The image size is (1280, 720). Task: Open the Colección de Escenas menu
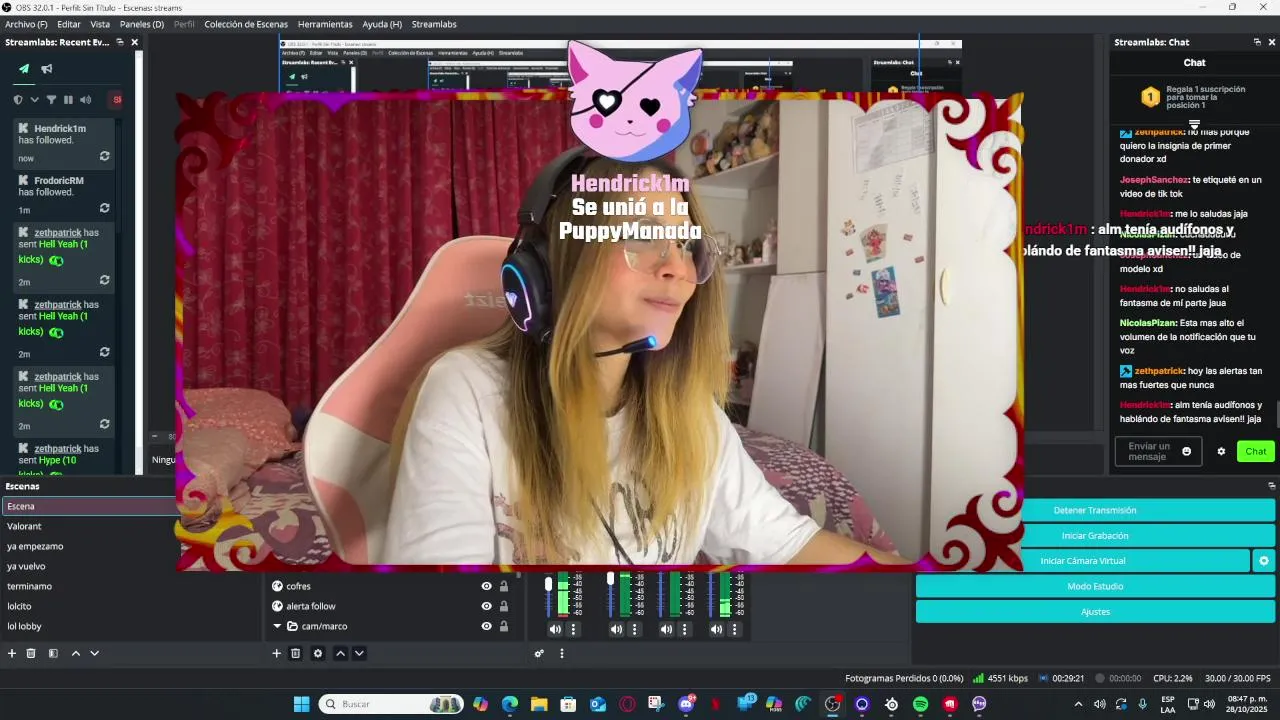[246, 24]
